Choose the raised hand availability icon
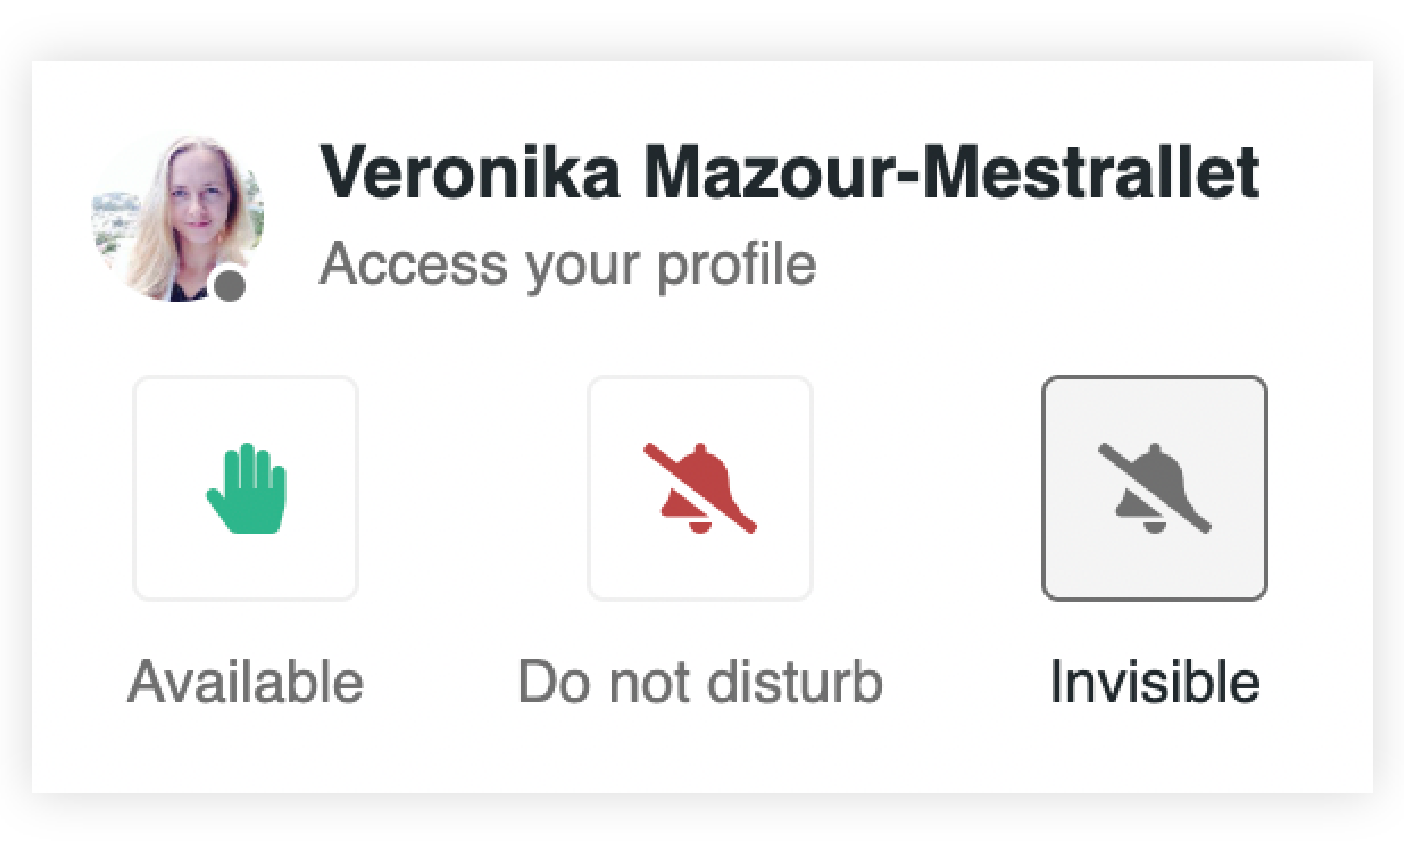Image resolution: width=1404 pixels, height=852 pixels. [x=246, y=488]
